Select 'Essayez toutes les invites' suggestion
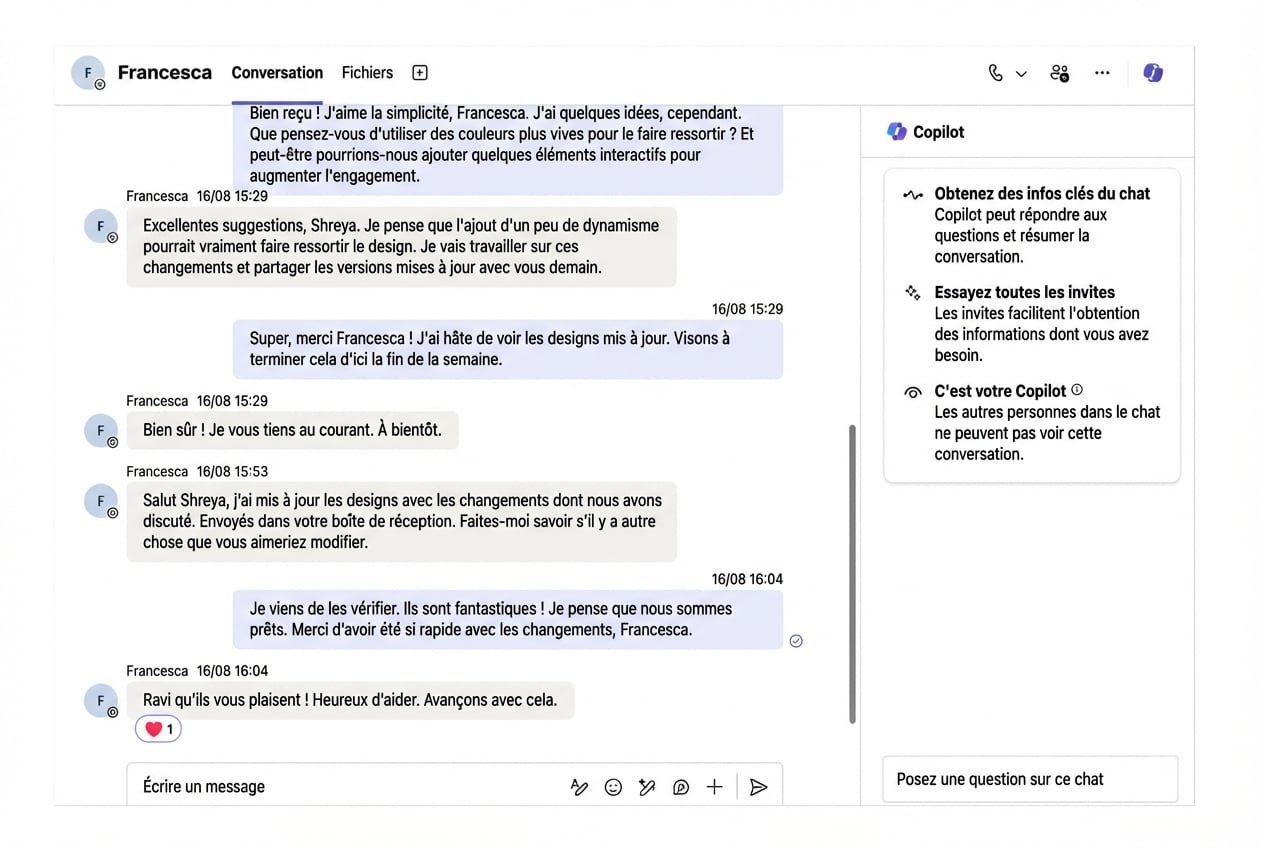1264x848 pixels. pos(1024,292)
